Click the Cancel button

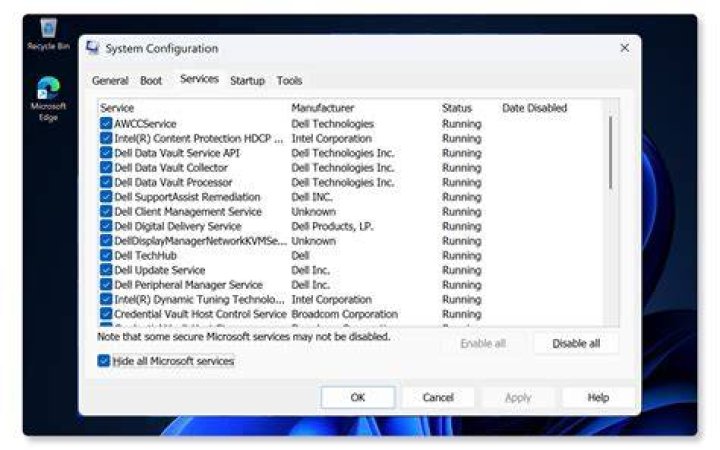point(438,398)
